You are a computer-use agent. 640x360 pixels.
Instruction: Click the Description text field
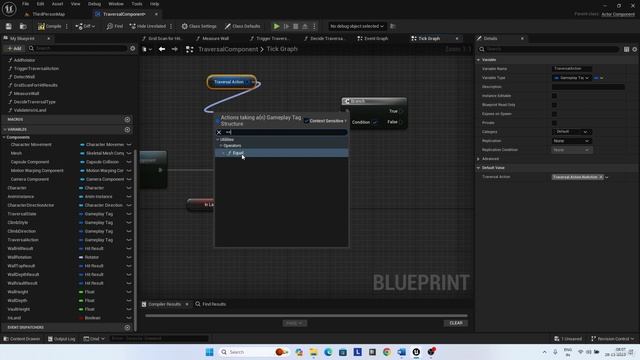pyautogui.click(x=588, y=87)
